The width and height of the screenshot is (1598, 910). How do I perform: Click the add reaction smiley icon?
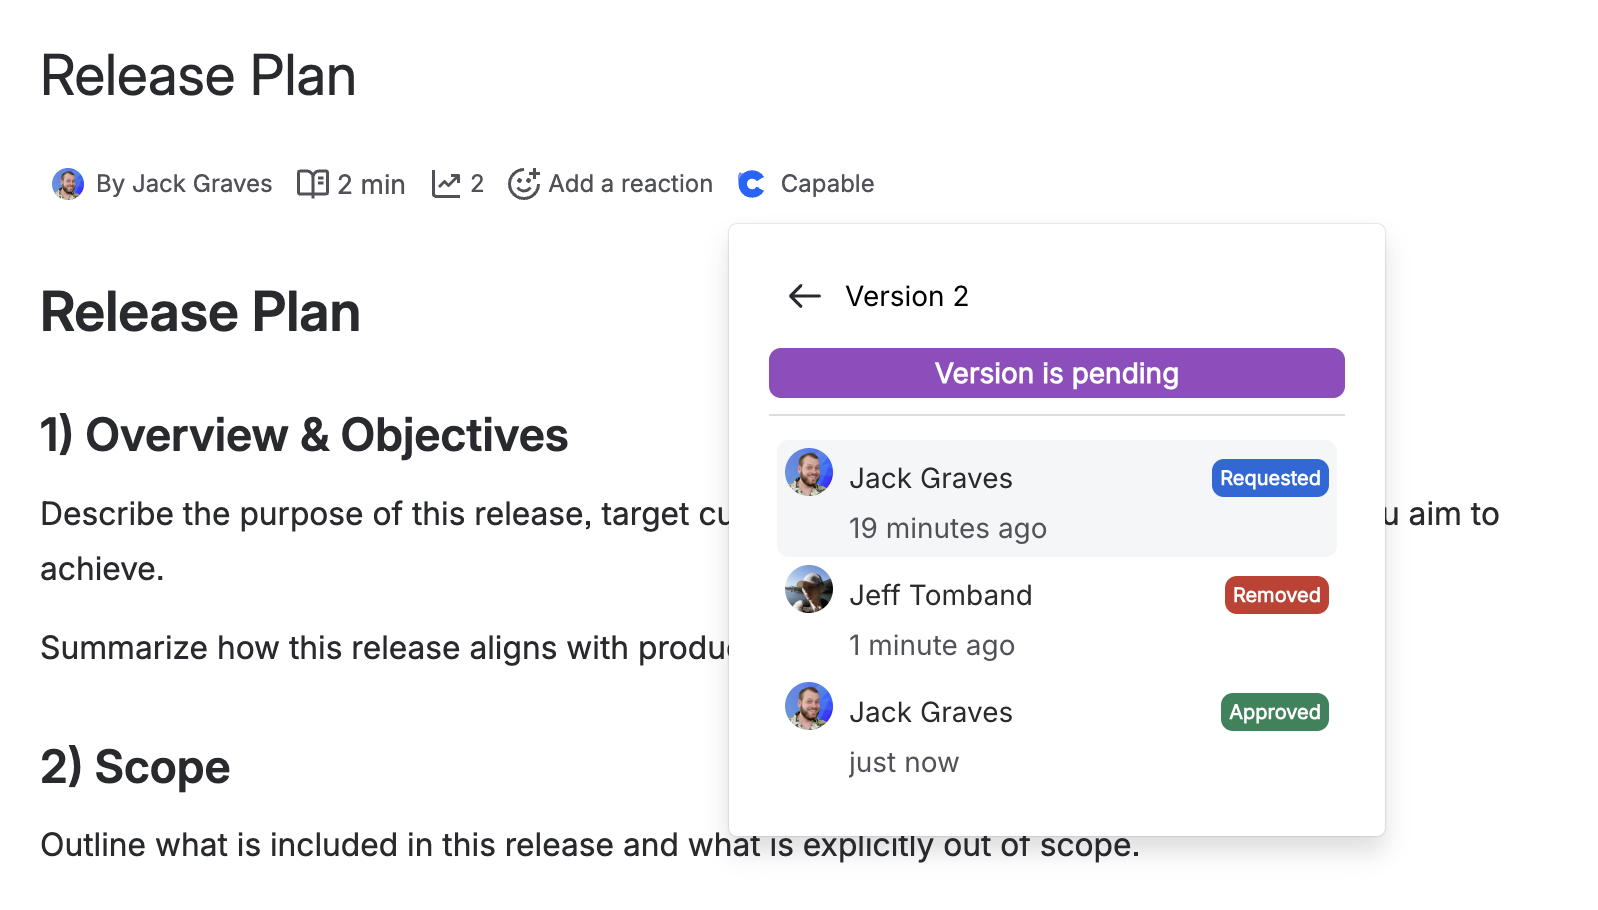pos(524,184)
